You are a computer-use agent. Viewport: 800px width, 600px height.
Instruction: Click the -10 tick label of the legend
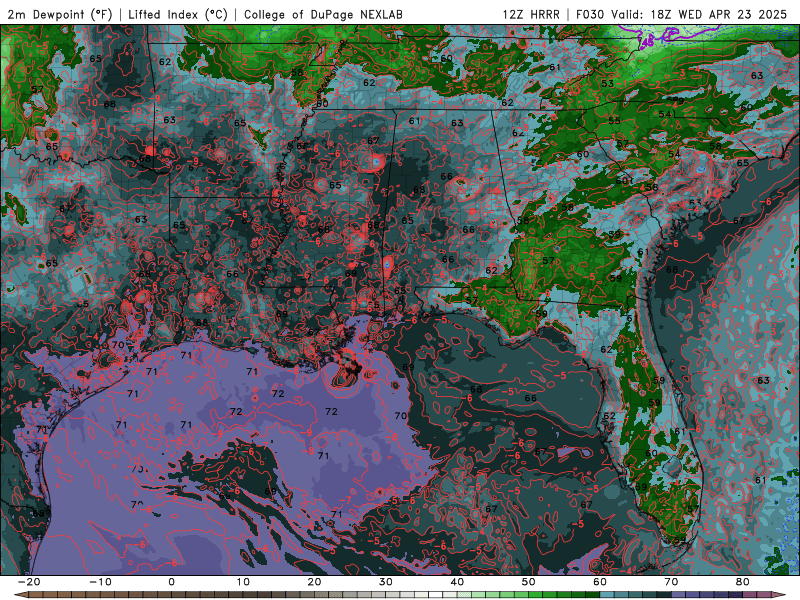click(x=100, y=582)
